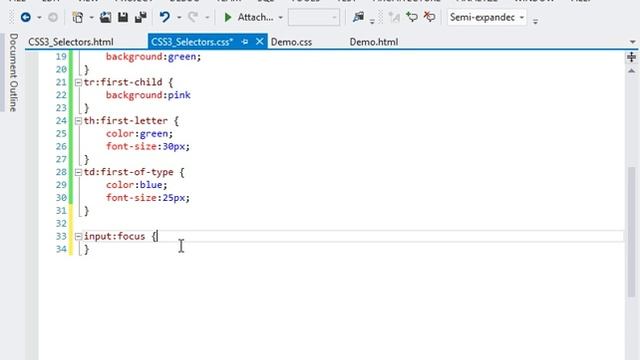Click the 'color:green;' declaration

click(140, 133)
